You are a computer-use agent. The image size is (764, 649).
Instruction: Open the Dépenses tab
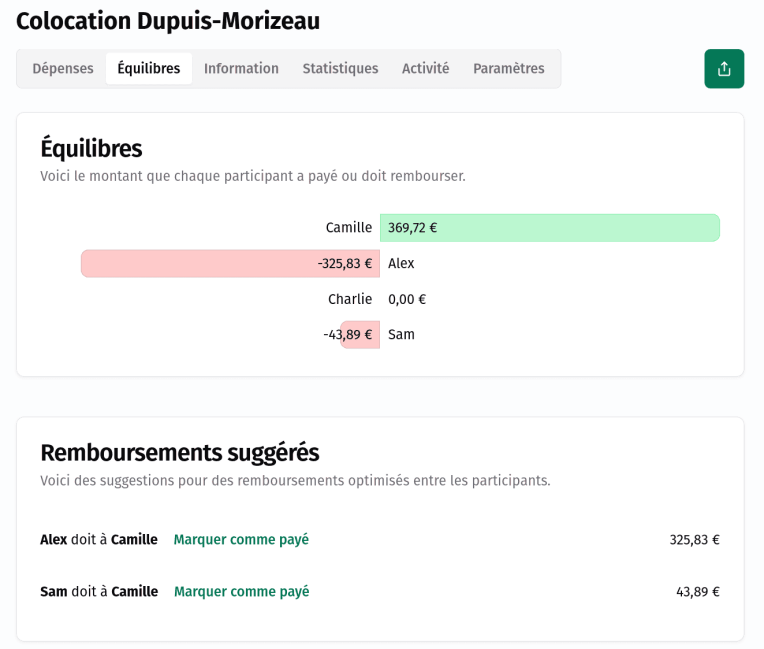[x=62, y=69]
